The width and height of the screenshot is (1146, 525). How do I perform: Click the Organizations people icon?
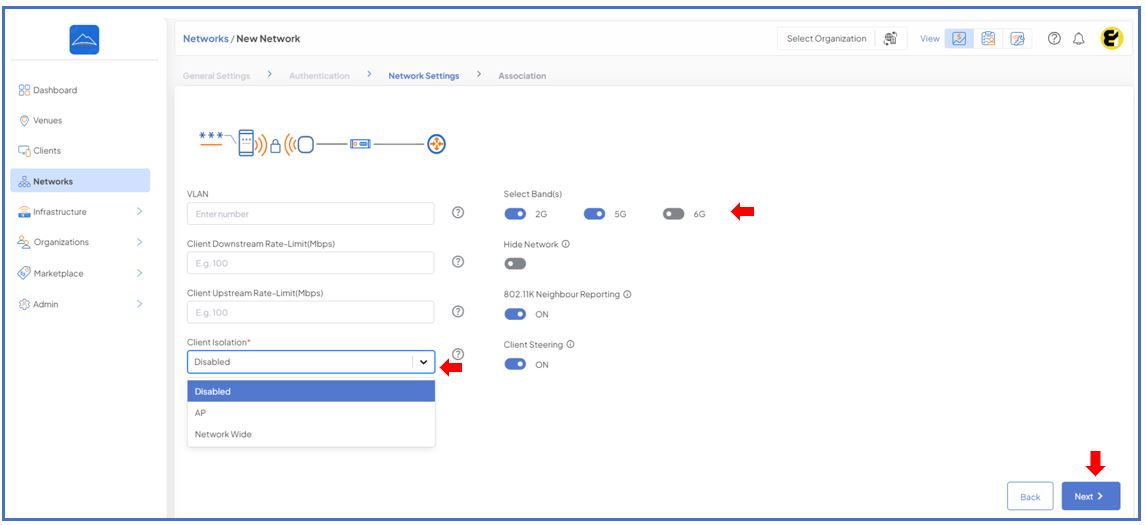click(x=24, y=242)
